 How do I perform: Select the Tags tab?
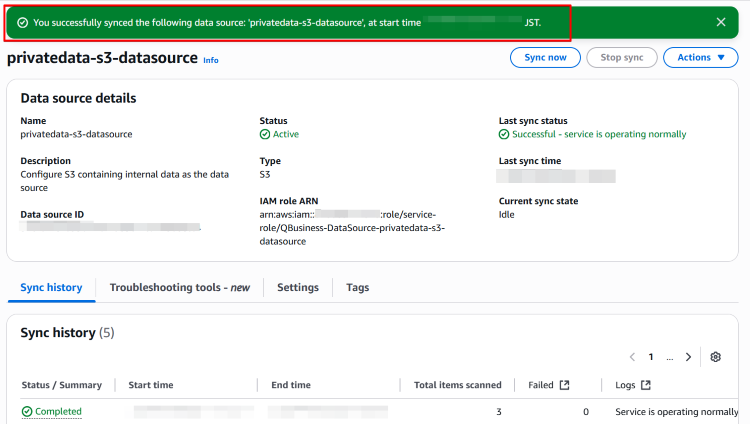coord(357,288)
